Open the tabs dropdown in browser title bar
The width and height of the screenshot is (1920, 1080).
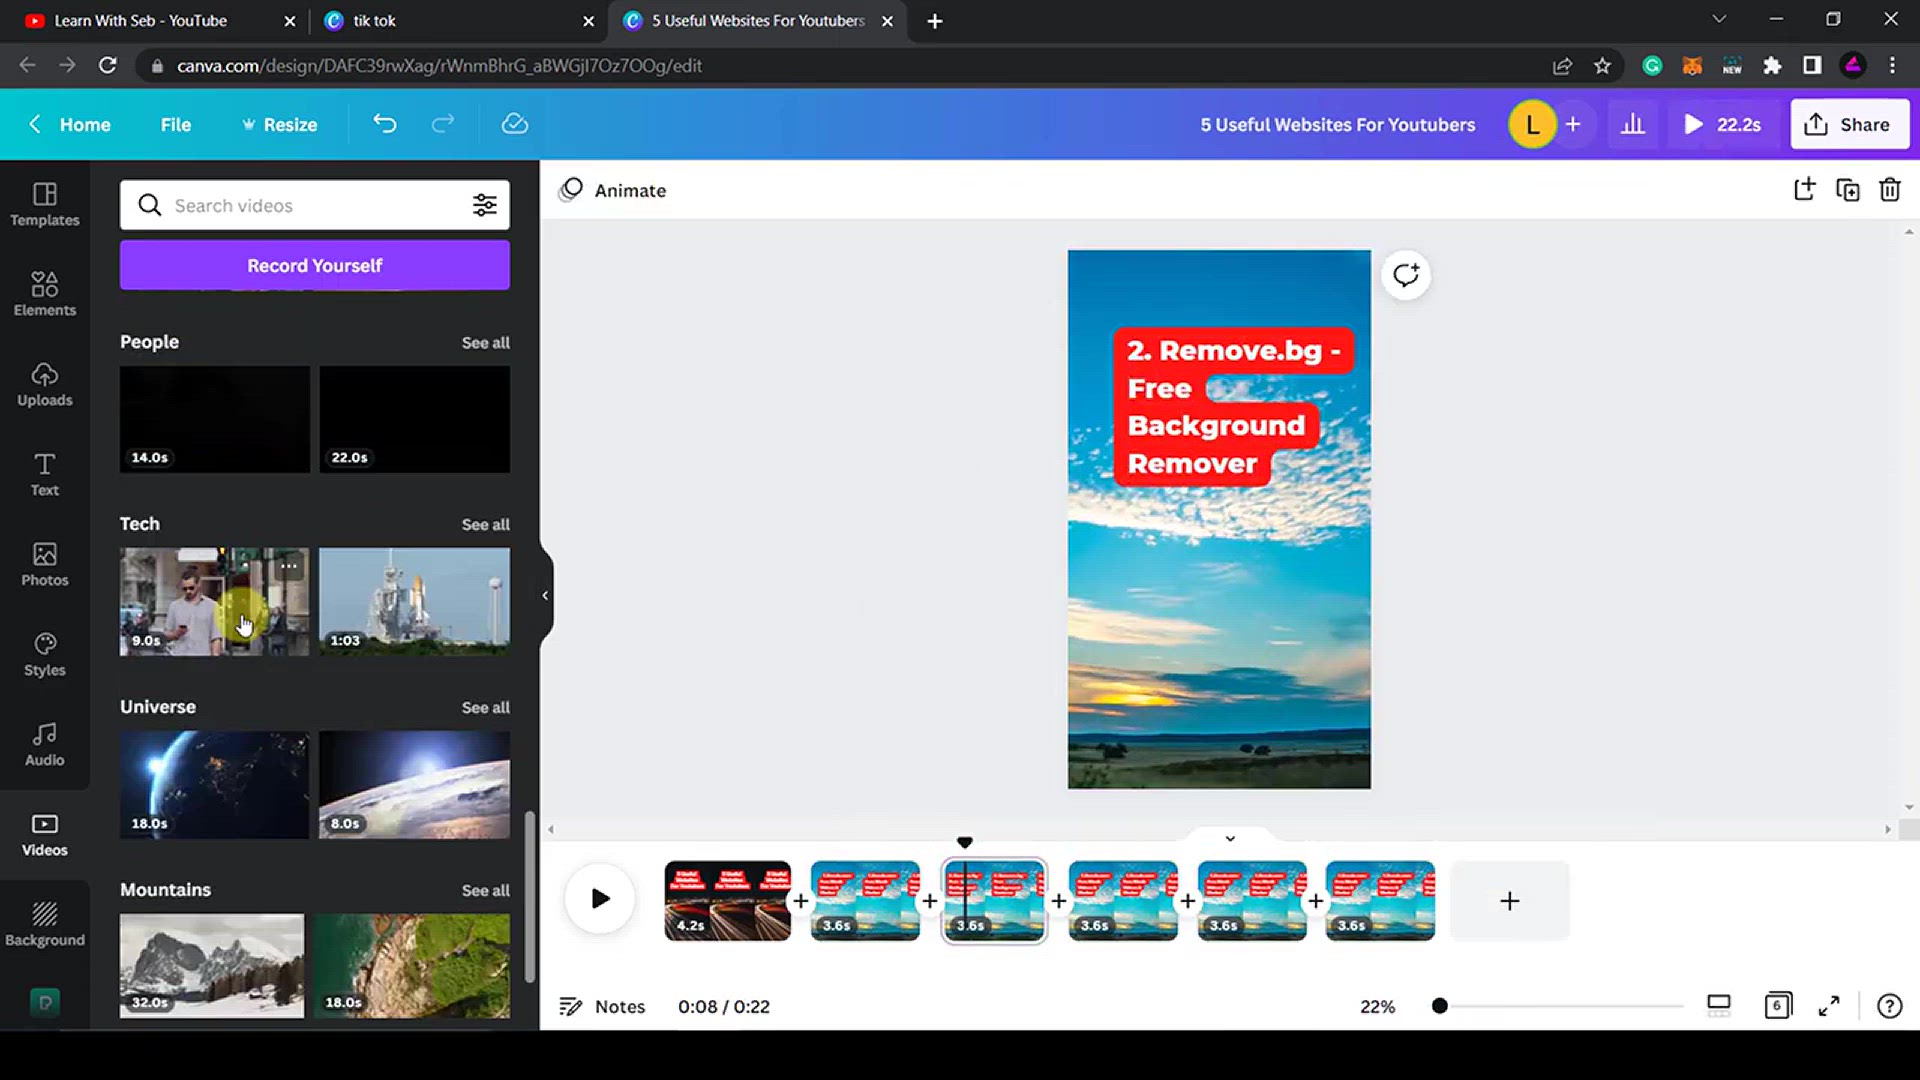1719,19
